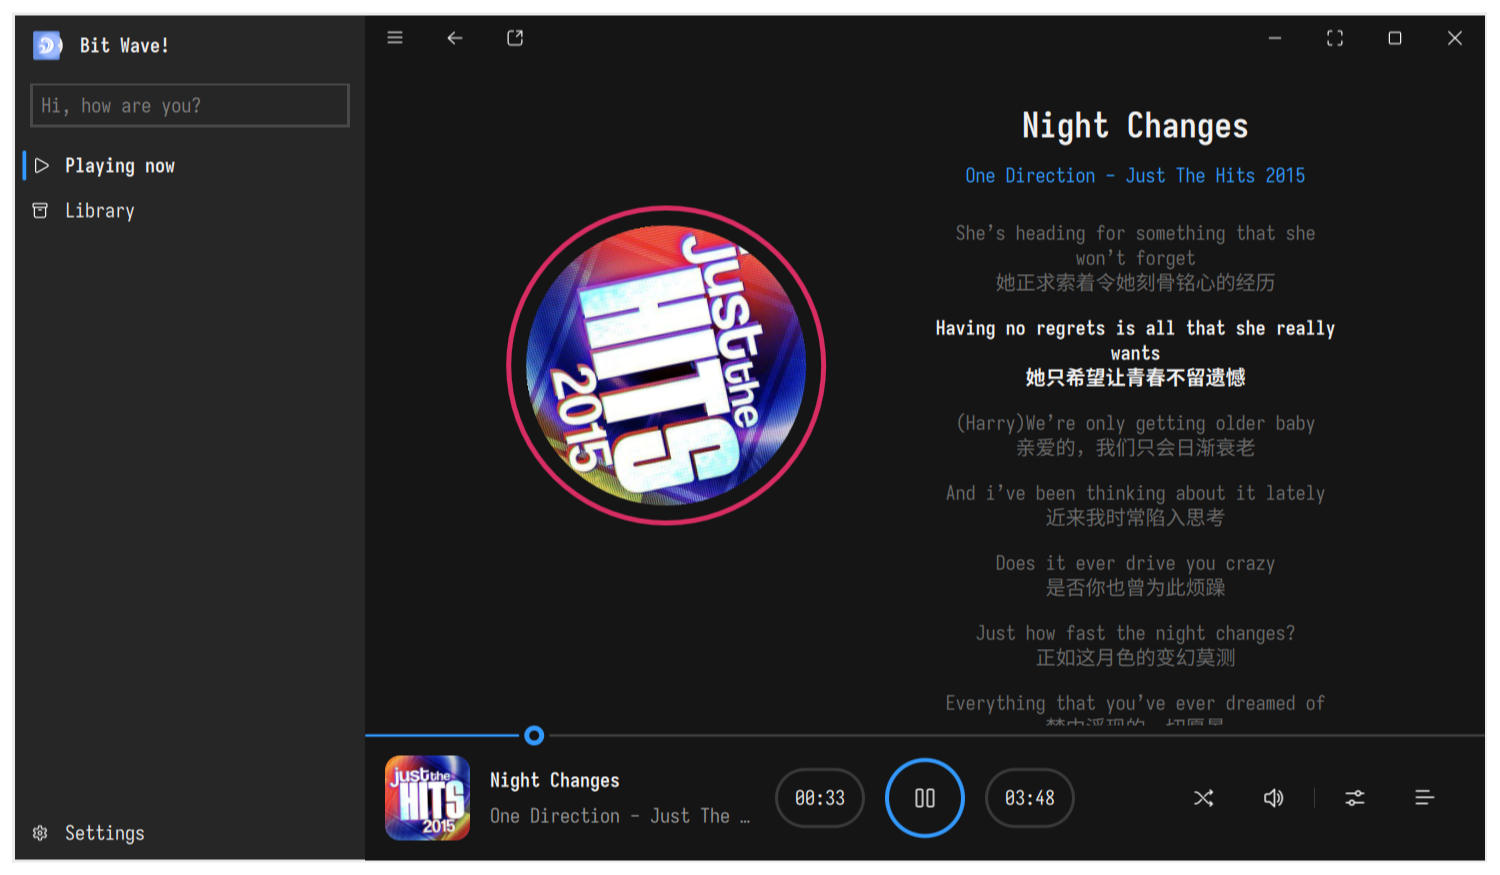The width and height of the screenshot is (1500, 875).
Task: Click the truncated artist text in player bar
Action: pos(620,816)
